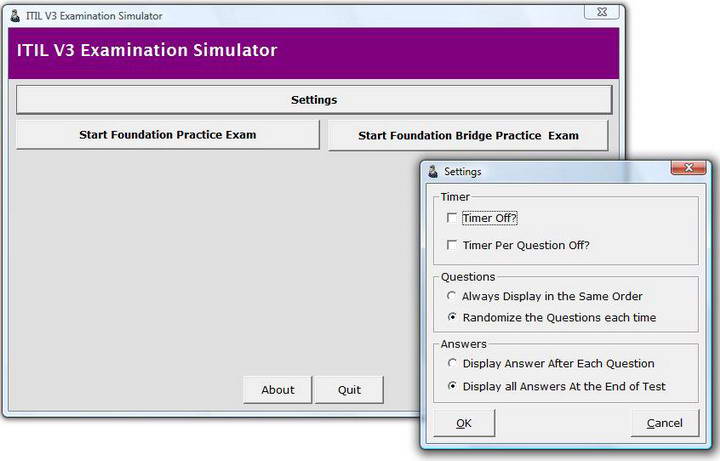Open the Settings button in main window
The width and height of the screenshot is (720, 461).
pos(314,100)
